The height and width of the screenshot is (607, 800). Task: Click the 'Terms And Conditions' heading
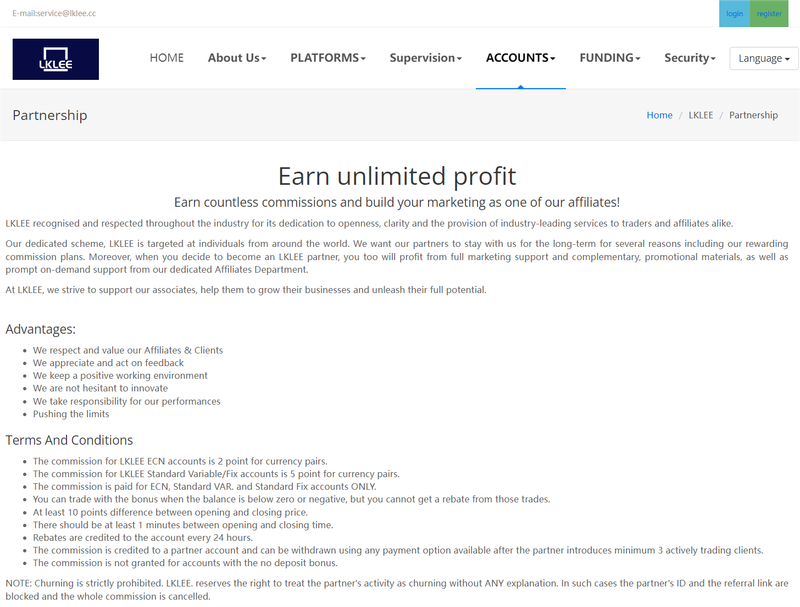pyautogui.click(x=69, y=440)
